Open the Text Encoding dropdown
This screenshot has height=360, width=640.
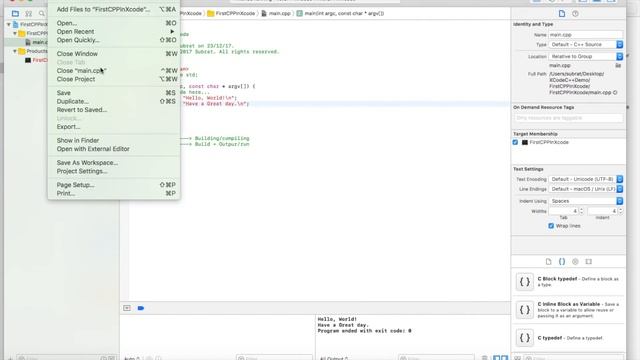point(586,179)
